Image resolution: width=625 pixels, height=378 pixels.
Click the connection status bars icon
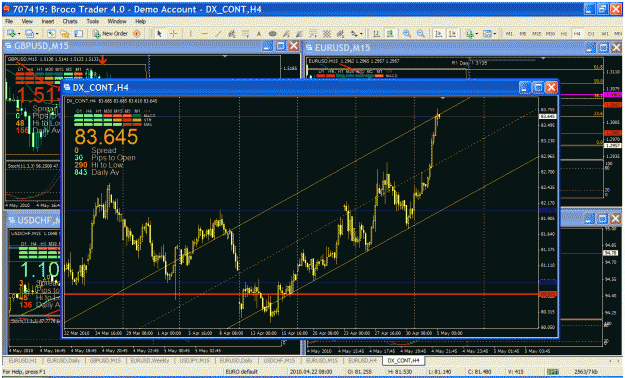click(553, 372)
